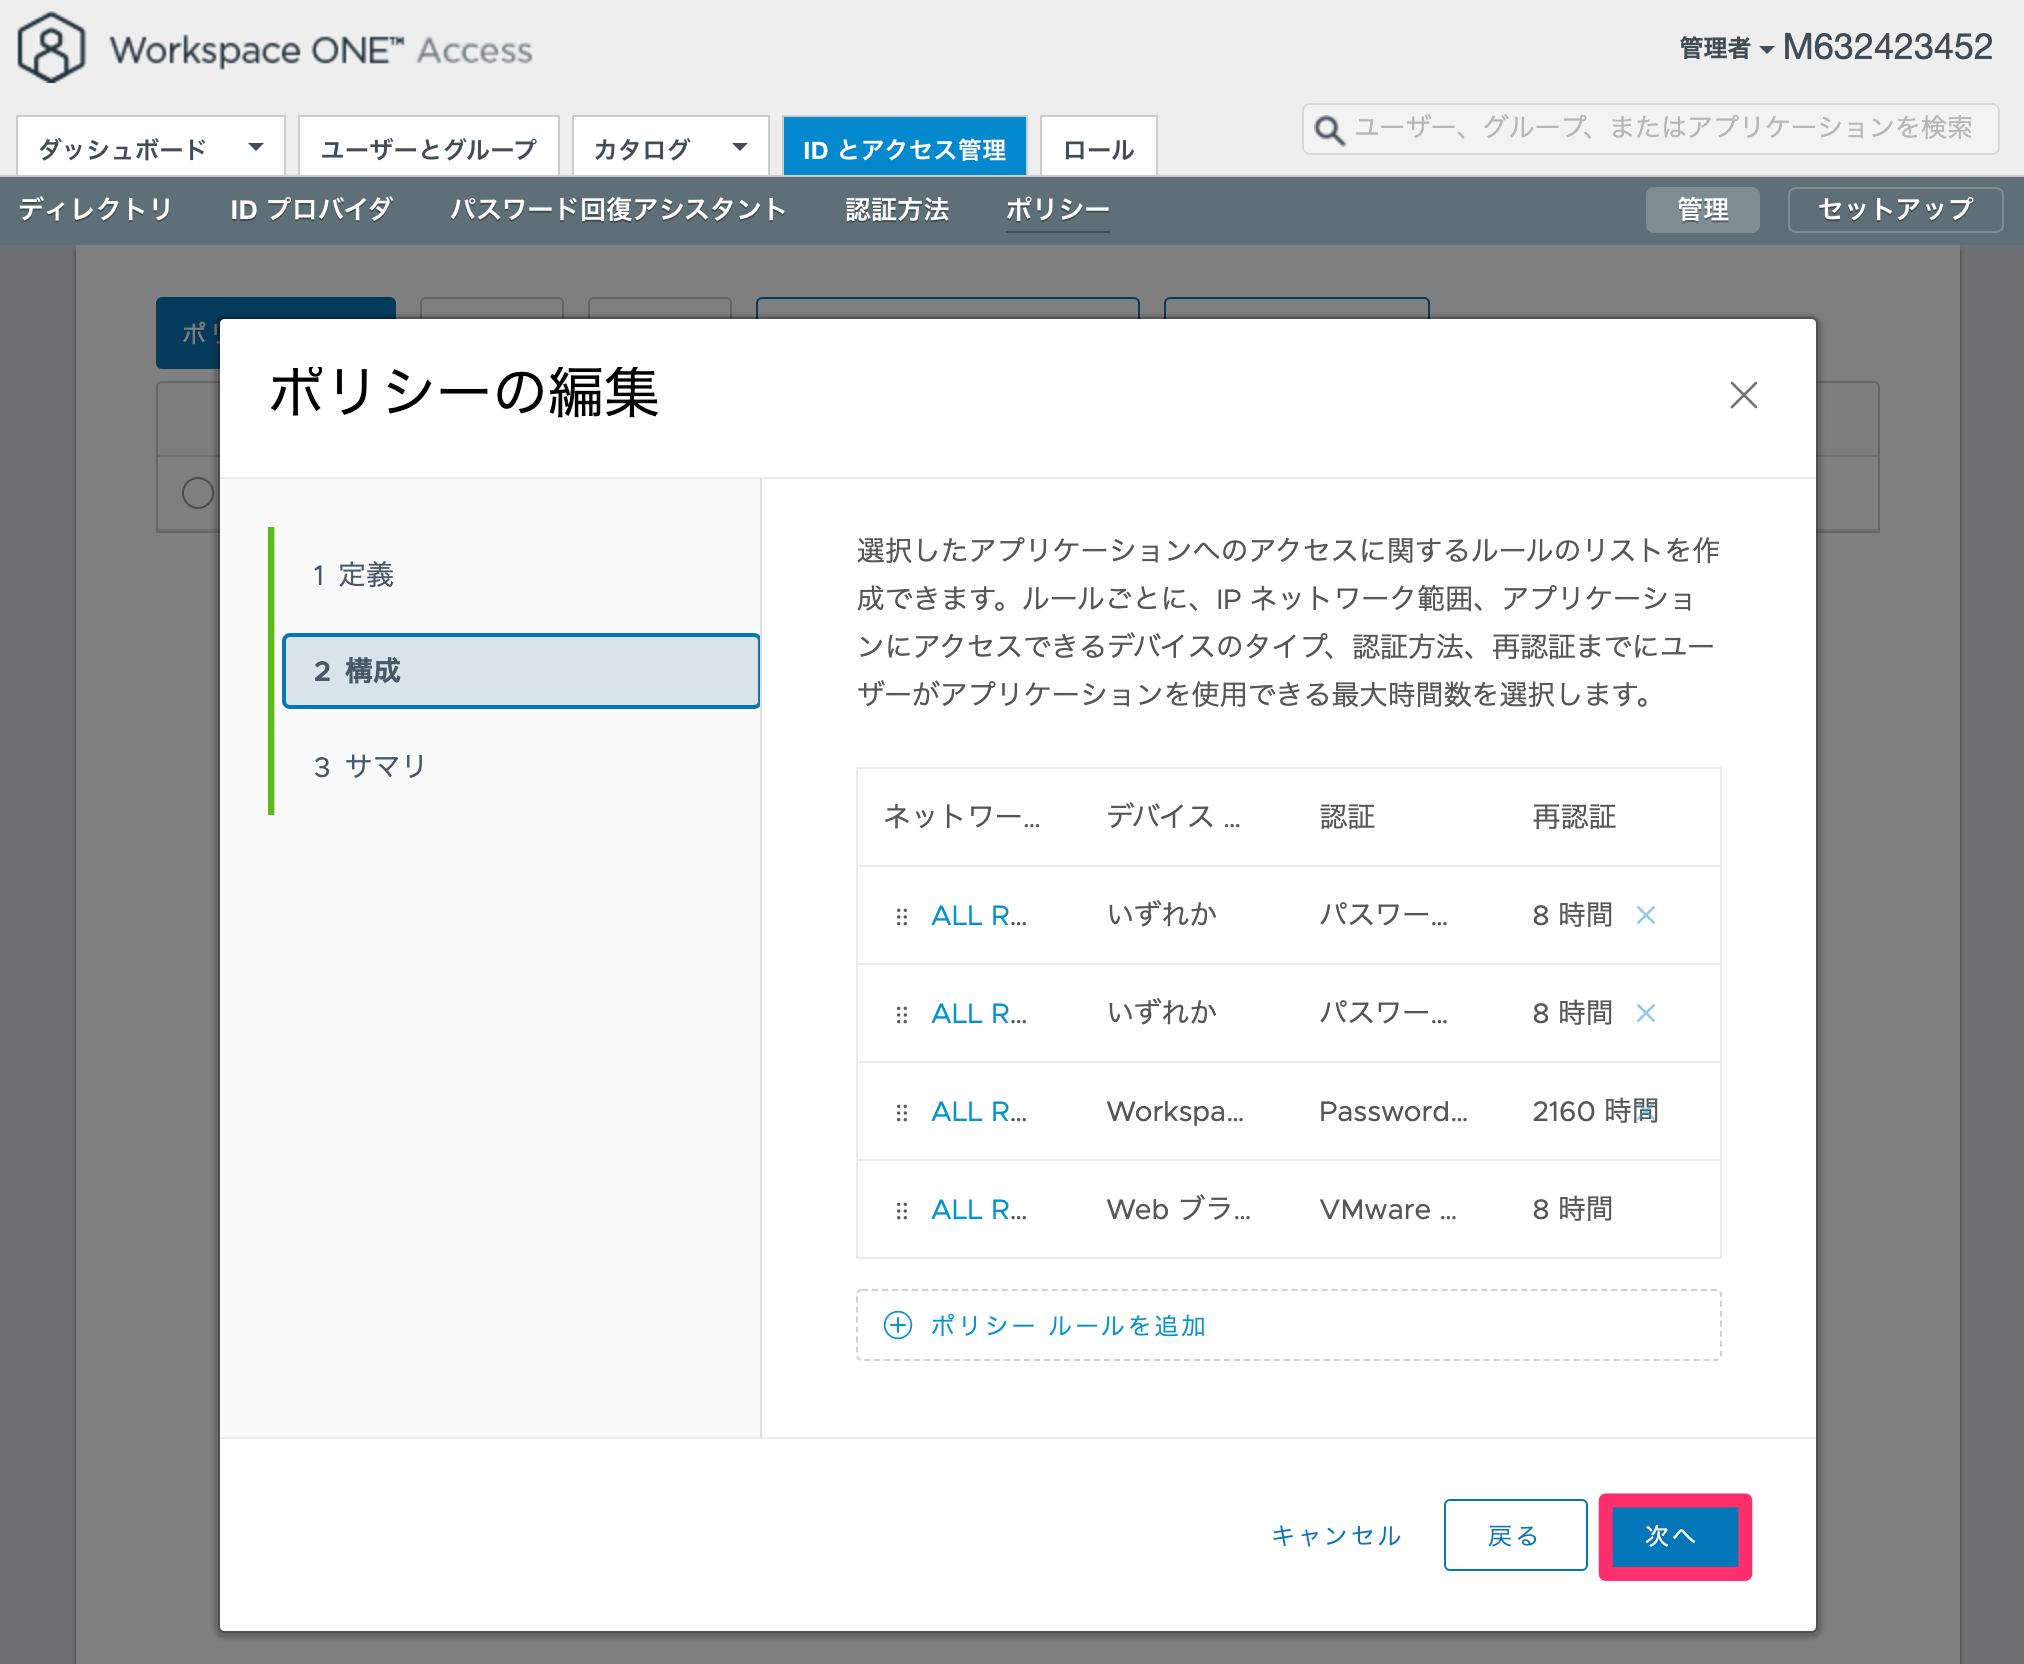Screen dimensions: 2024x1664
Task: Select the ID とアクセス管理 tab
Action: point(904,148)
